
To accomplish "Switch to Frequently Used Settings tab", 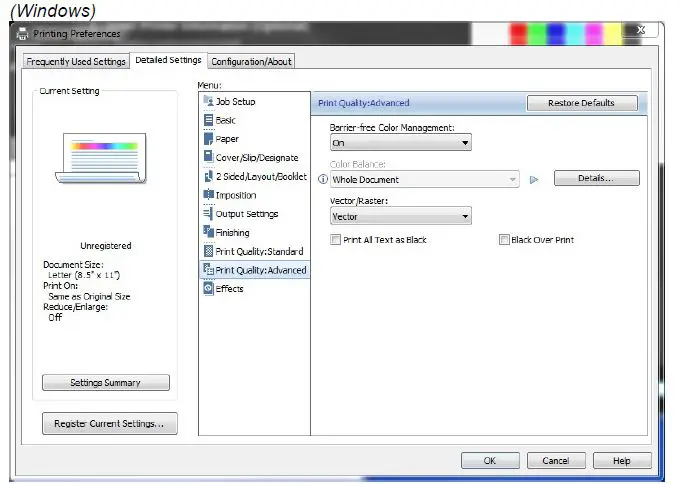I will click(76, 62).
